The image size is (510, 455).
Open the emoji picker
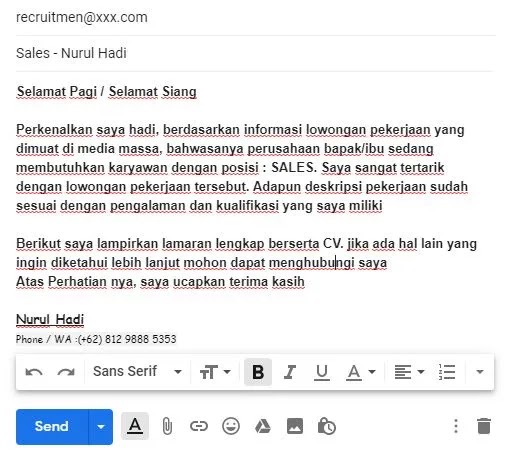231,426
